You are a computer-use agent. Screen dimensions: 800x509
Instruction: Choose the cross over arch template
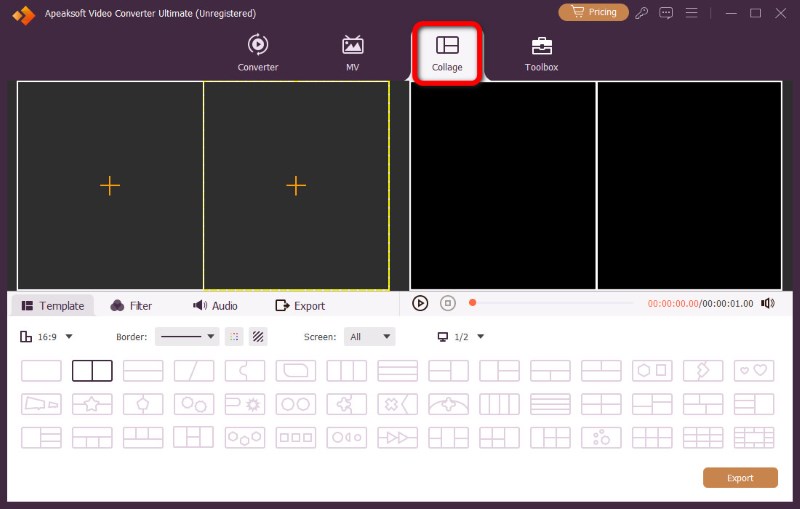coord(448,404)
